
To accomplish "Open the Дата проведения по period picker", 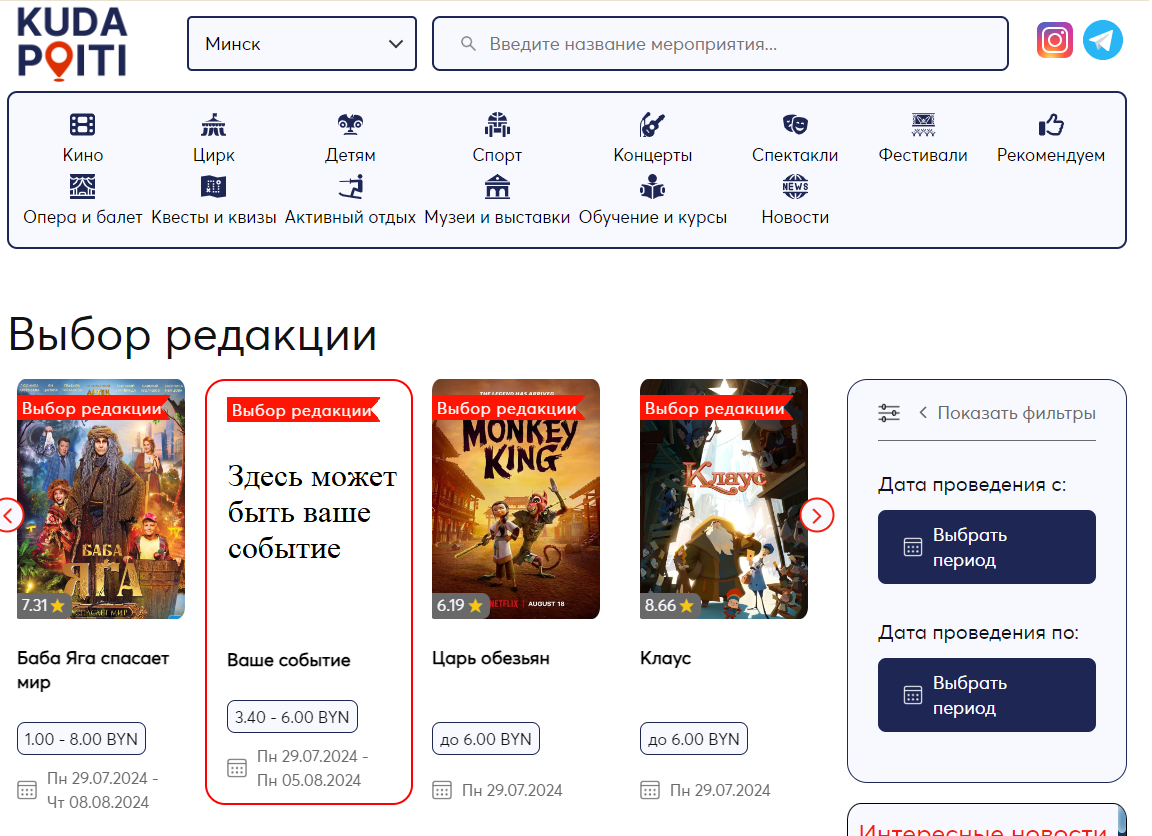I will 987,695.
